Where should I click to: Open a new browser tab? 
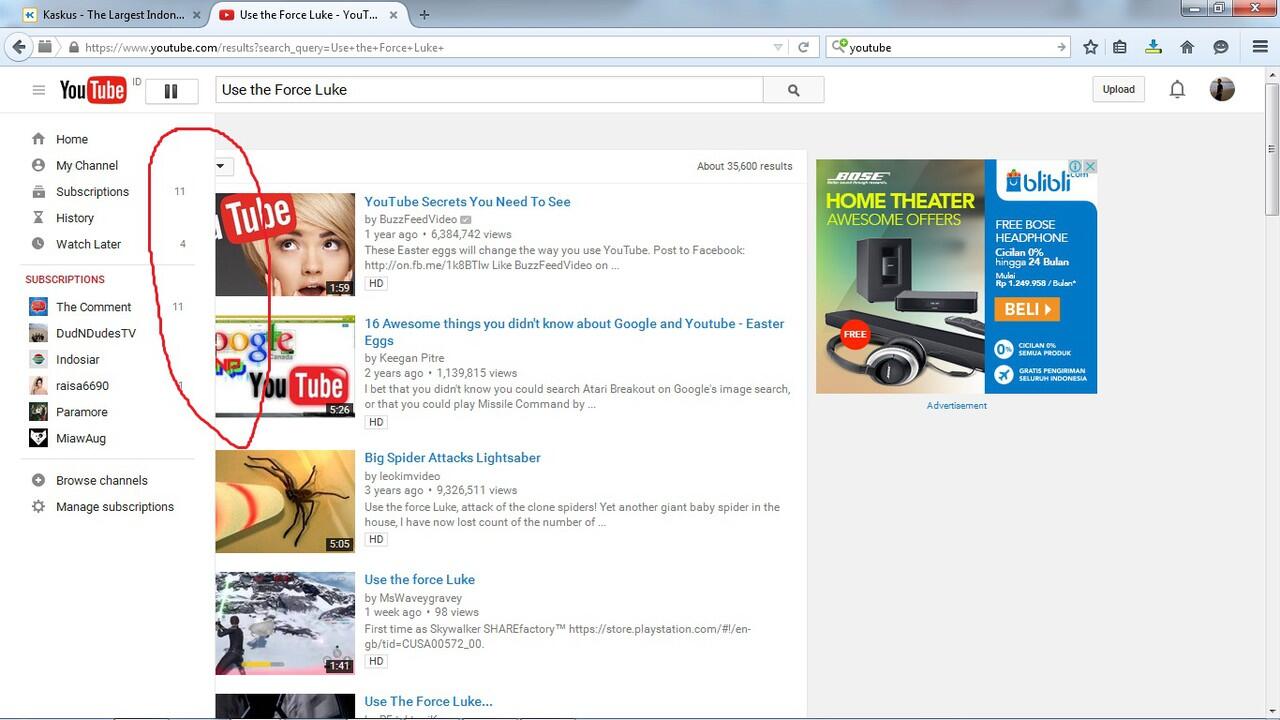pos(425,15)
